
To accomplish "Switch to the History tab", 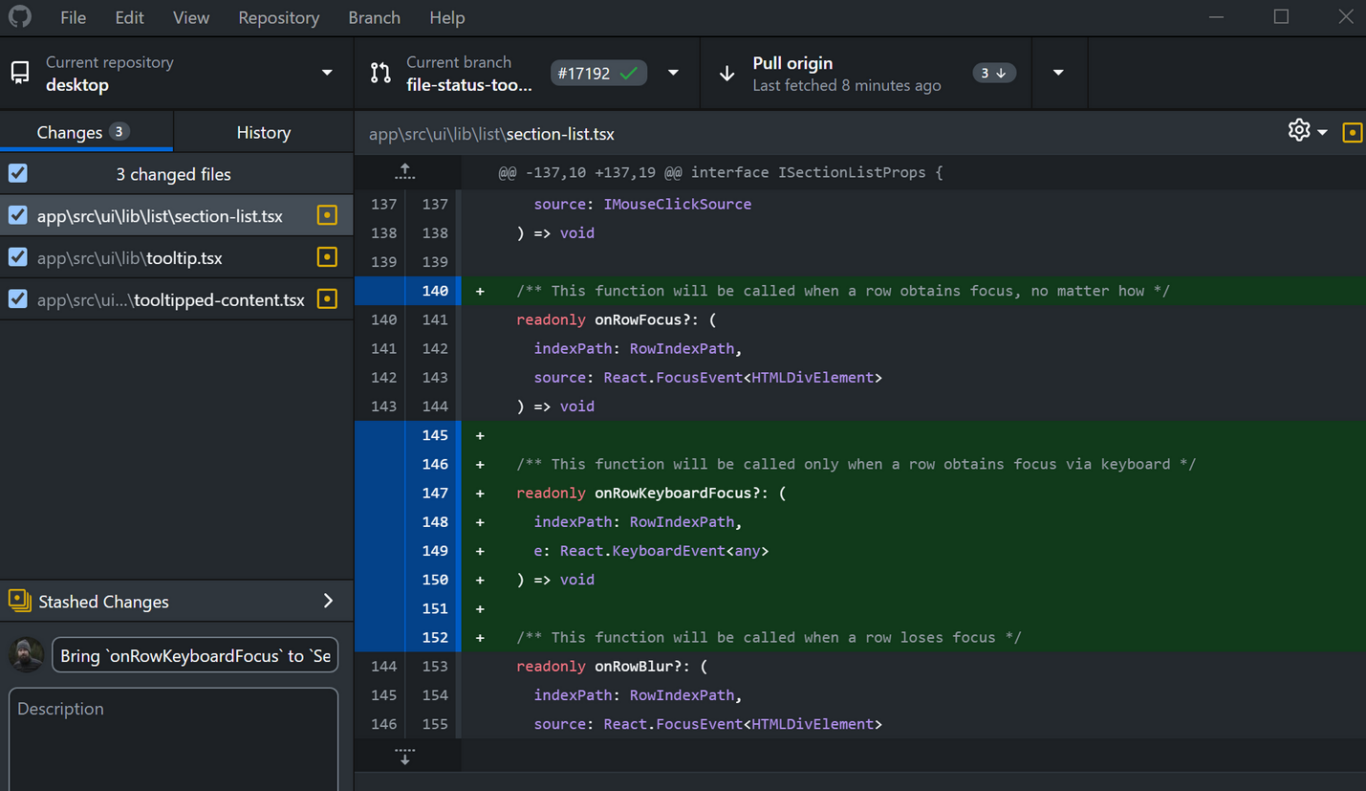I will point(263,131).
